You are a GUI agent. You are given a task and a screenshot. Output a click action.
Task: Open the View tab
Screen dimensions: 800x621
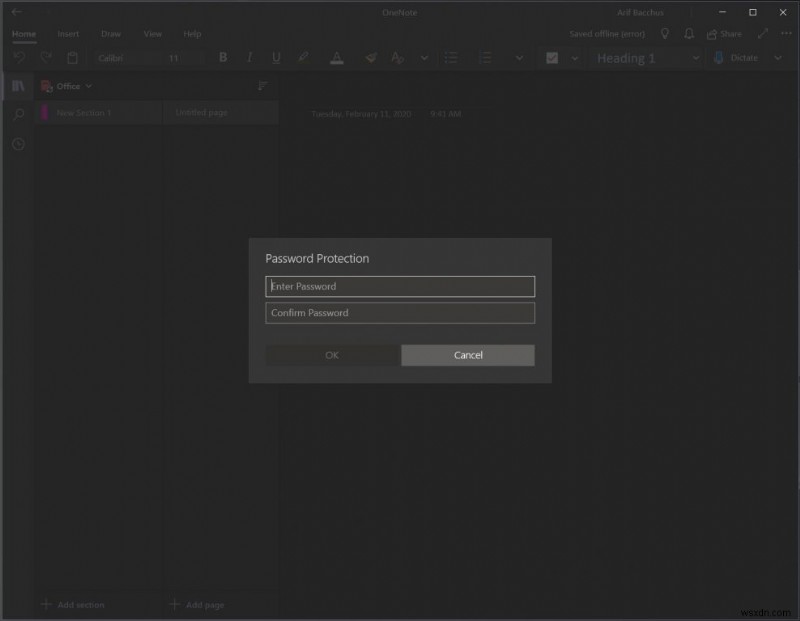click(153, 34)
